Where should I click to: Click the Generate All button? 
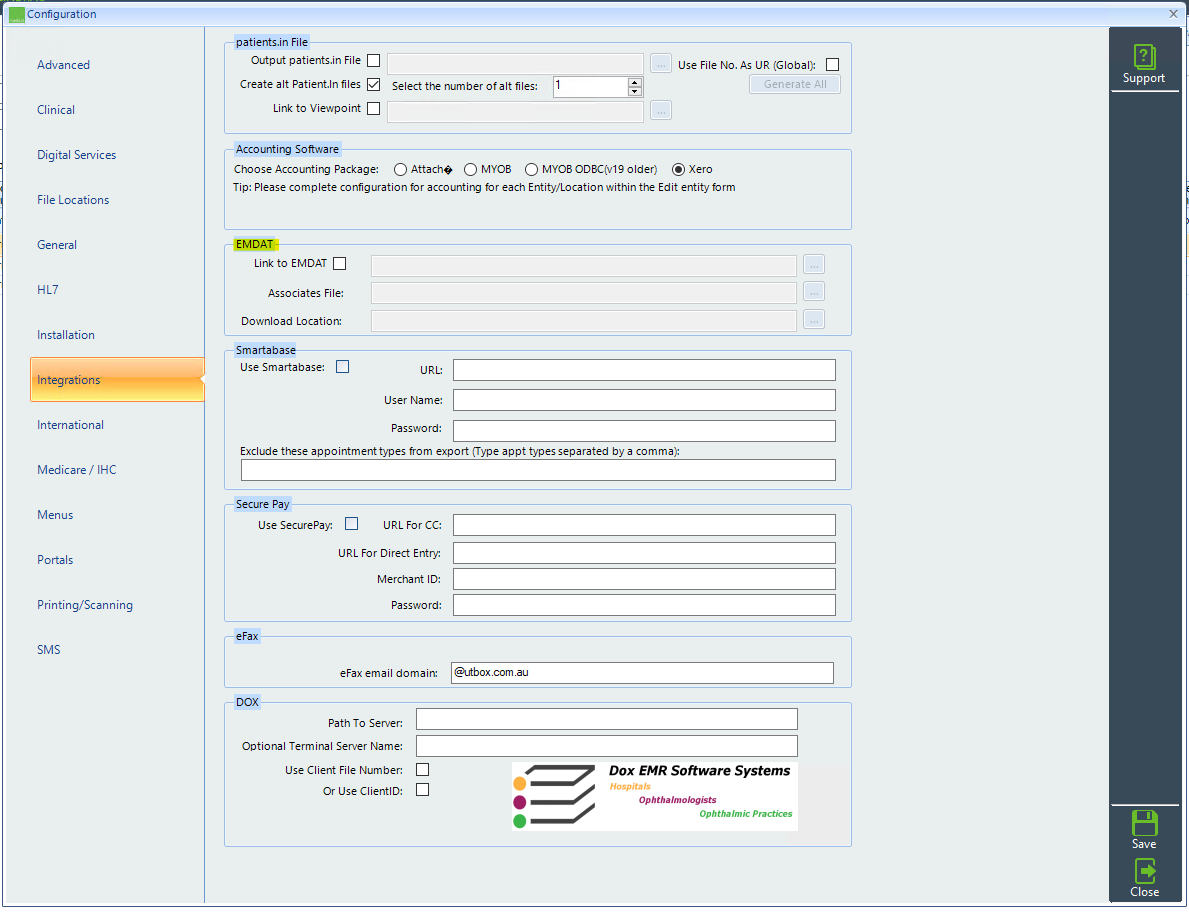[794, 83]
